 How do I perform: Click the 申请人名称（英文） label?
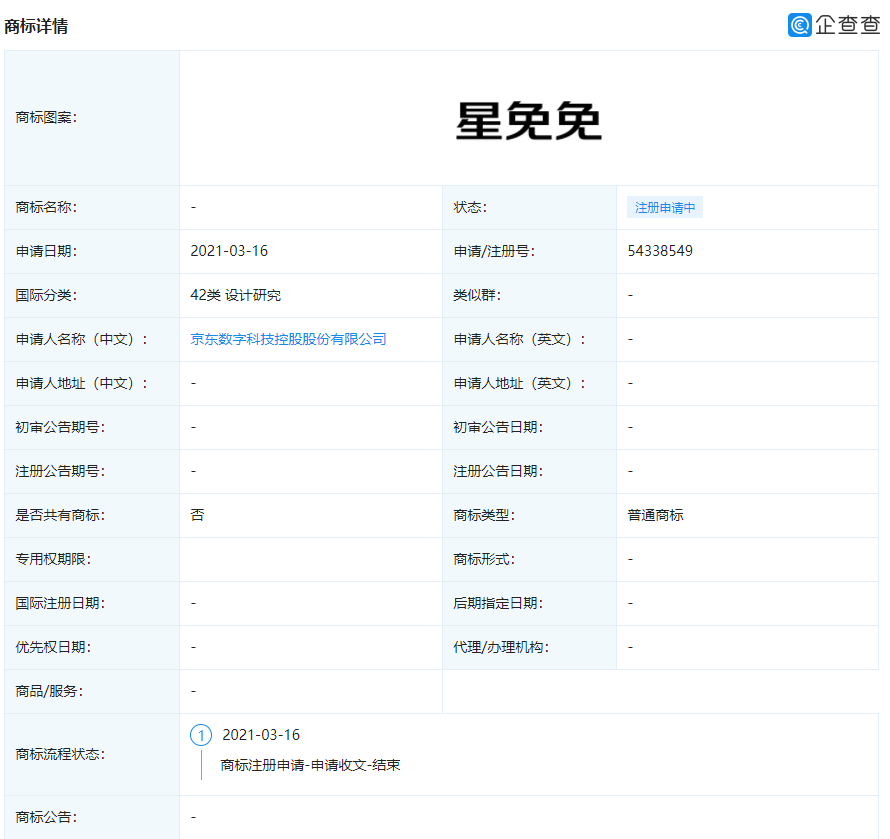(520, 339)
